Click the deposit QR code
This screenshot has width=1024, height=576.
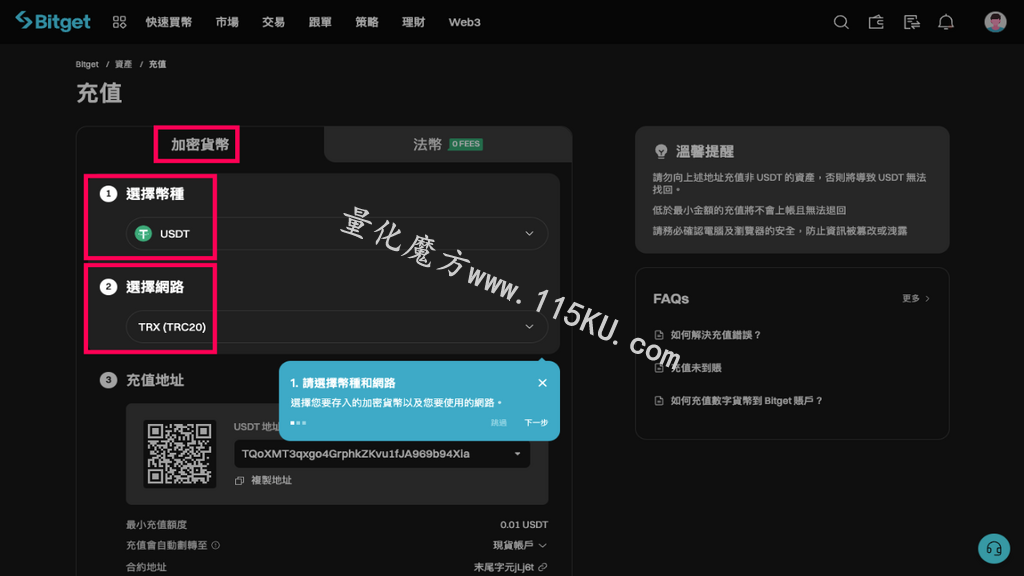point(180,454)
